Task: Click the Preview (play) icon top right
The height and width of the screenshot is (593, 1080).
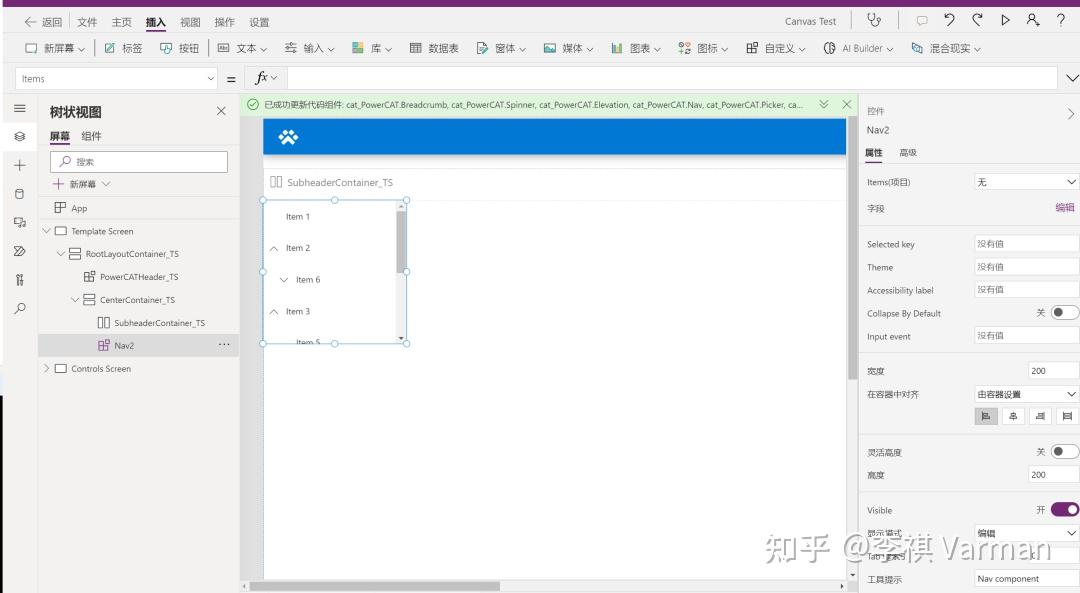Action: tap(1005, 21)
